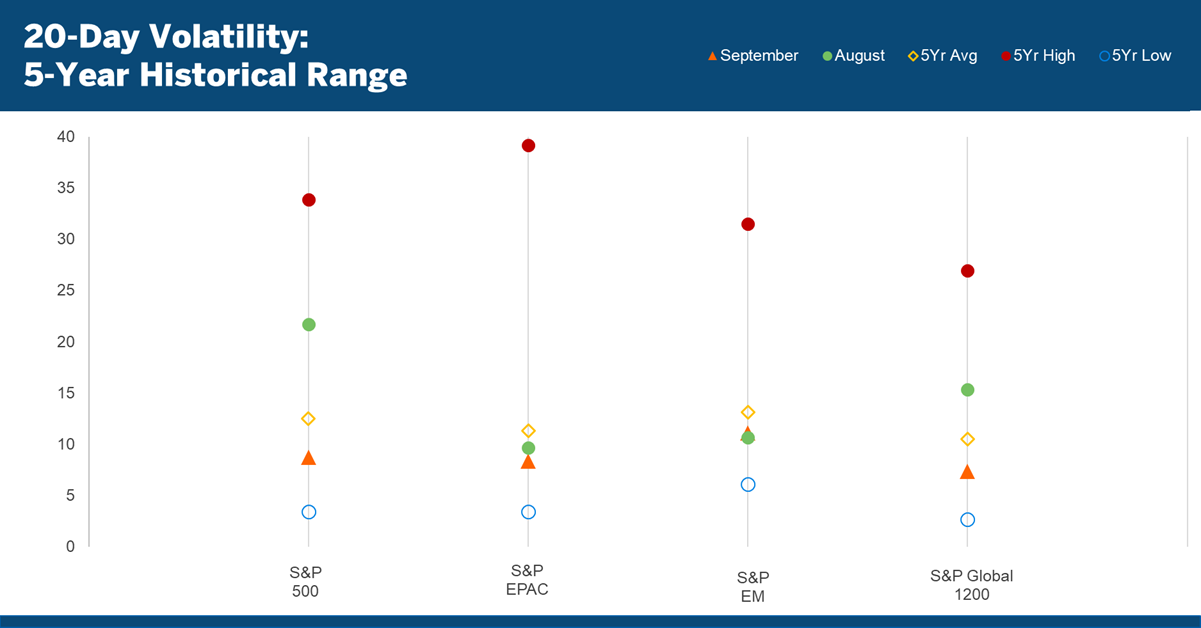Click the S&P EM axis label
Image resolution: width=1201 pixels, height=628 pixels.
(x=753, y=586)
